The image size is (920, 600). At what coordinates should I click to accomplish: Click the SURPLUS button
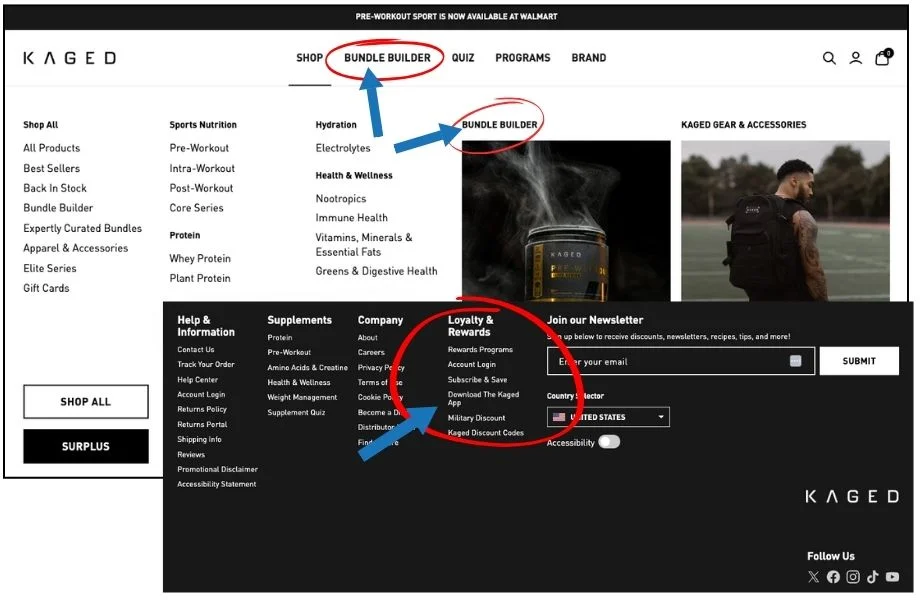[85, 446]
